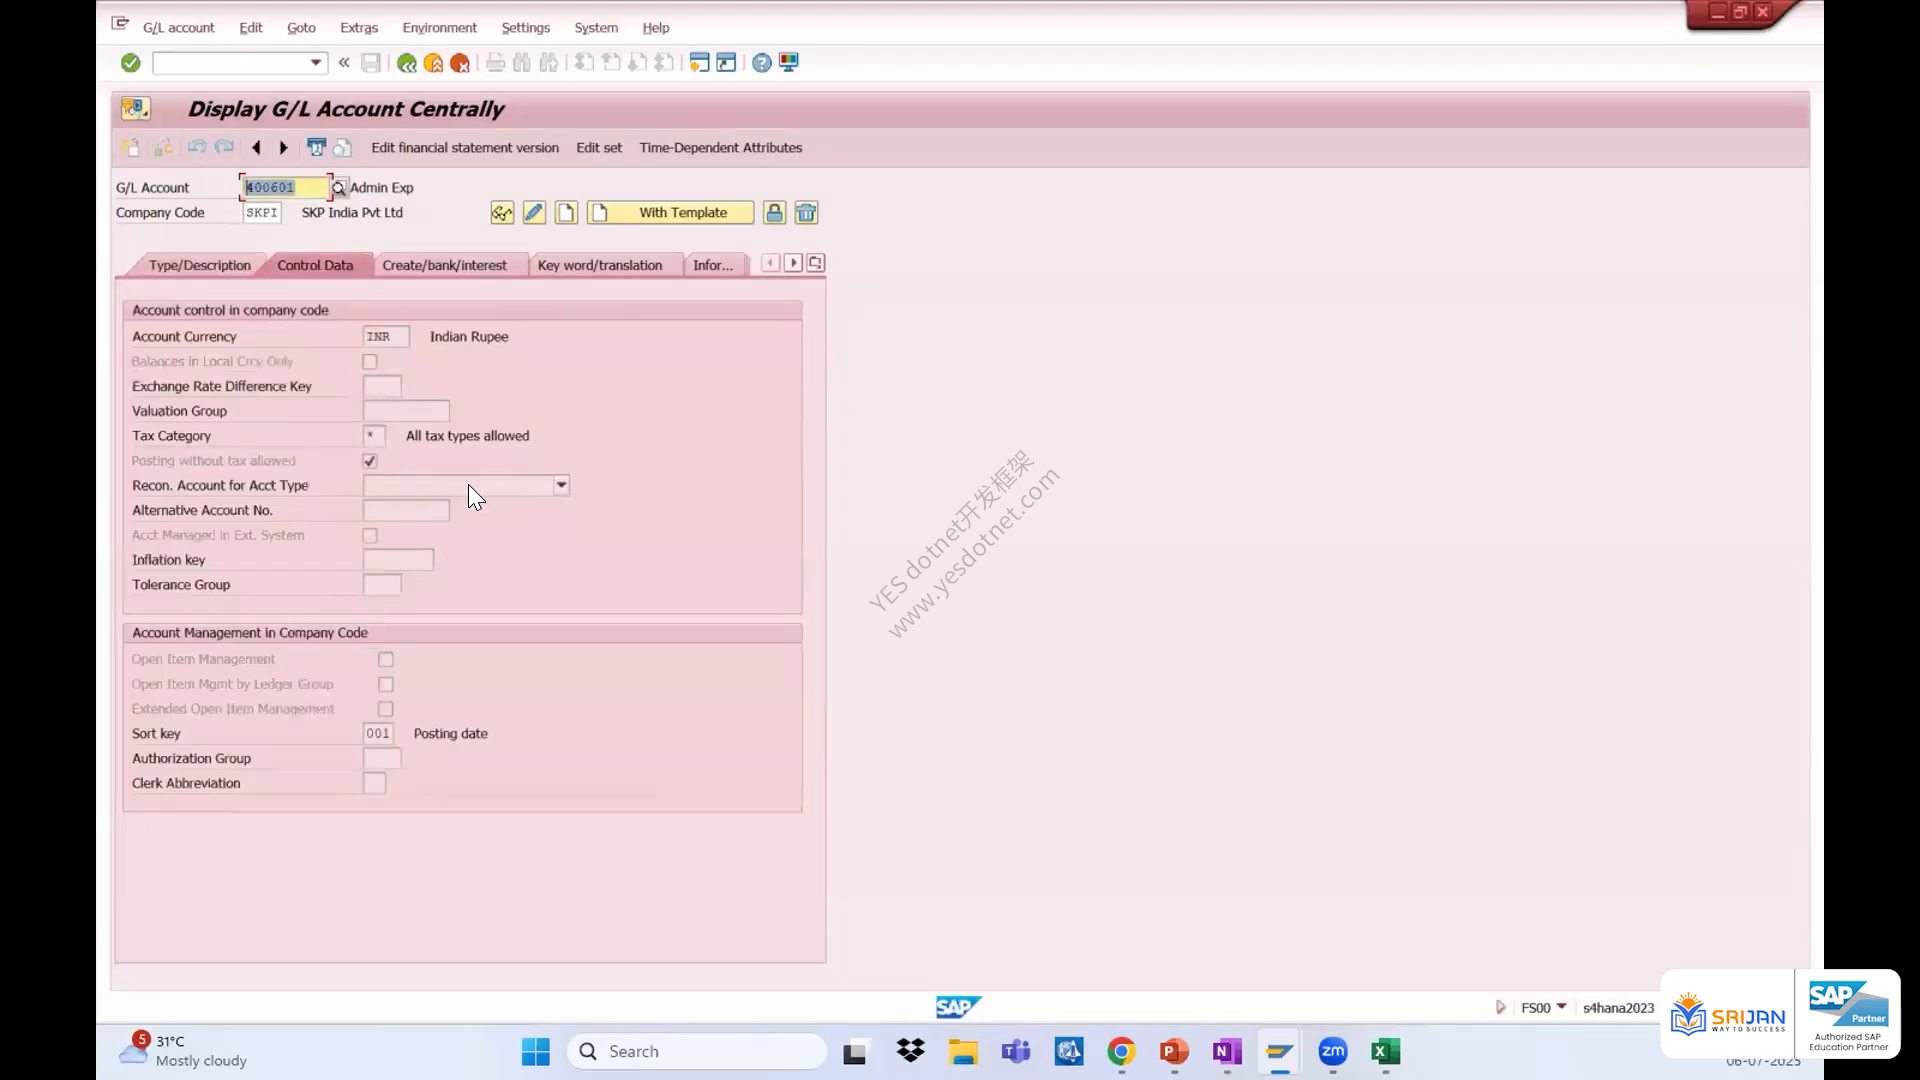Image resolution: width=1920 pixels, height=1080 pixels.
Task: Open the G/L account menu
Action: (x=178, y=28)
